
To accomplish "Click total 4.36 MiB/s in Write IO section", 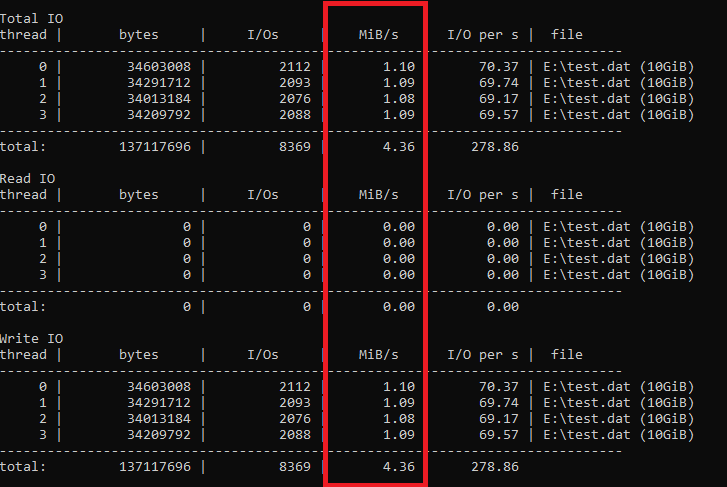I will [x=399, y=467].
